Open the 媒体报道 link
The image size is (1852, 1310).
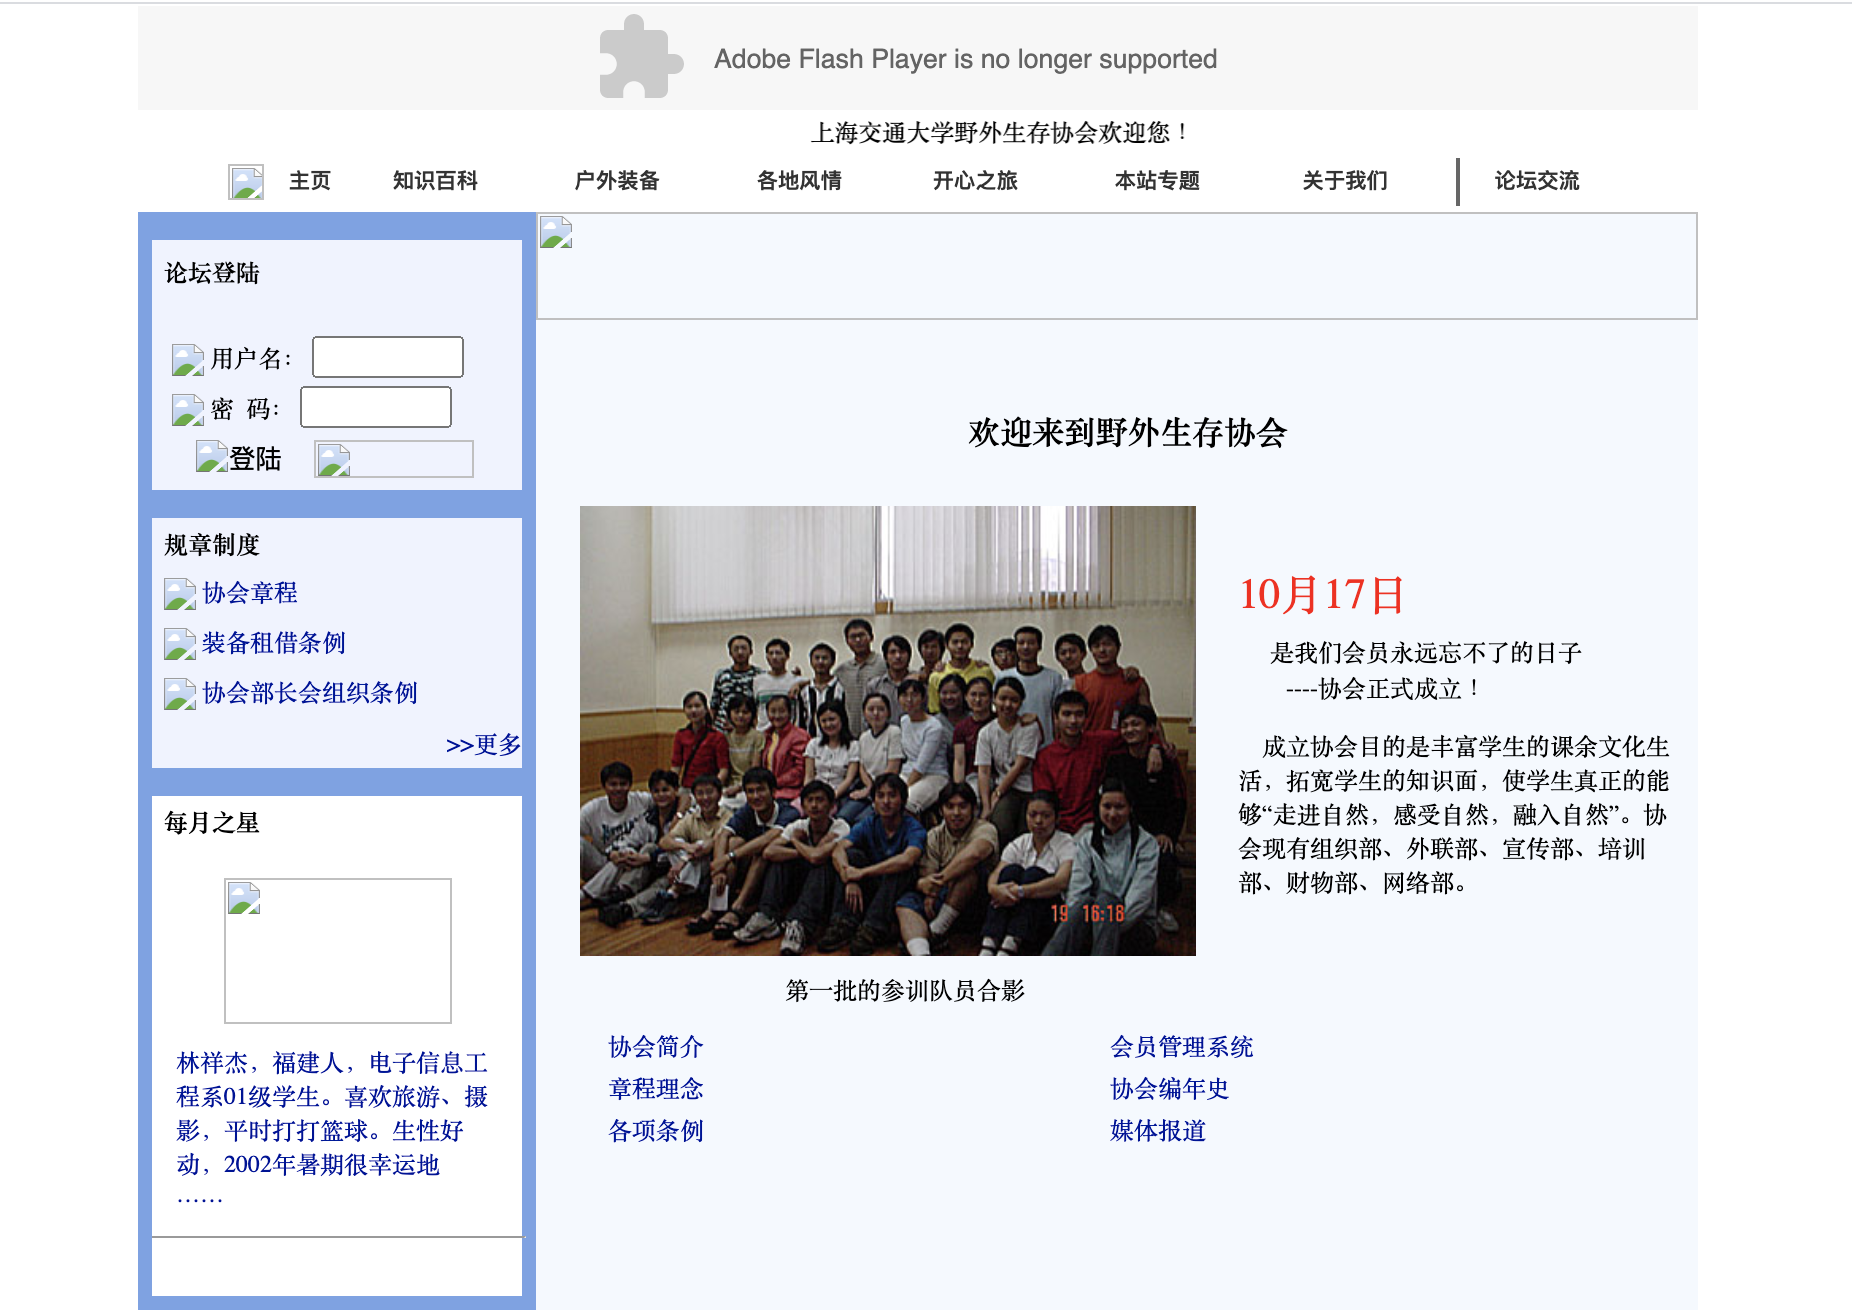click(x=1158, y=1131)
